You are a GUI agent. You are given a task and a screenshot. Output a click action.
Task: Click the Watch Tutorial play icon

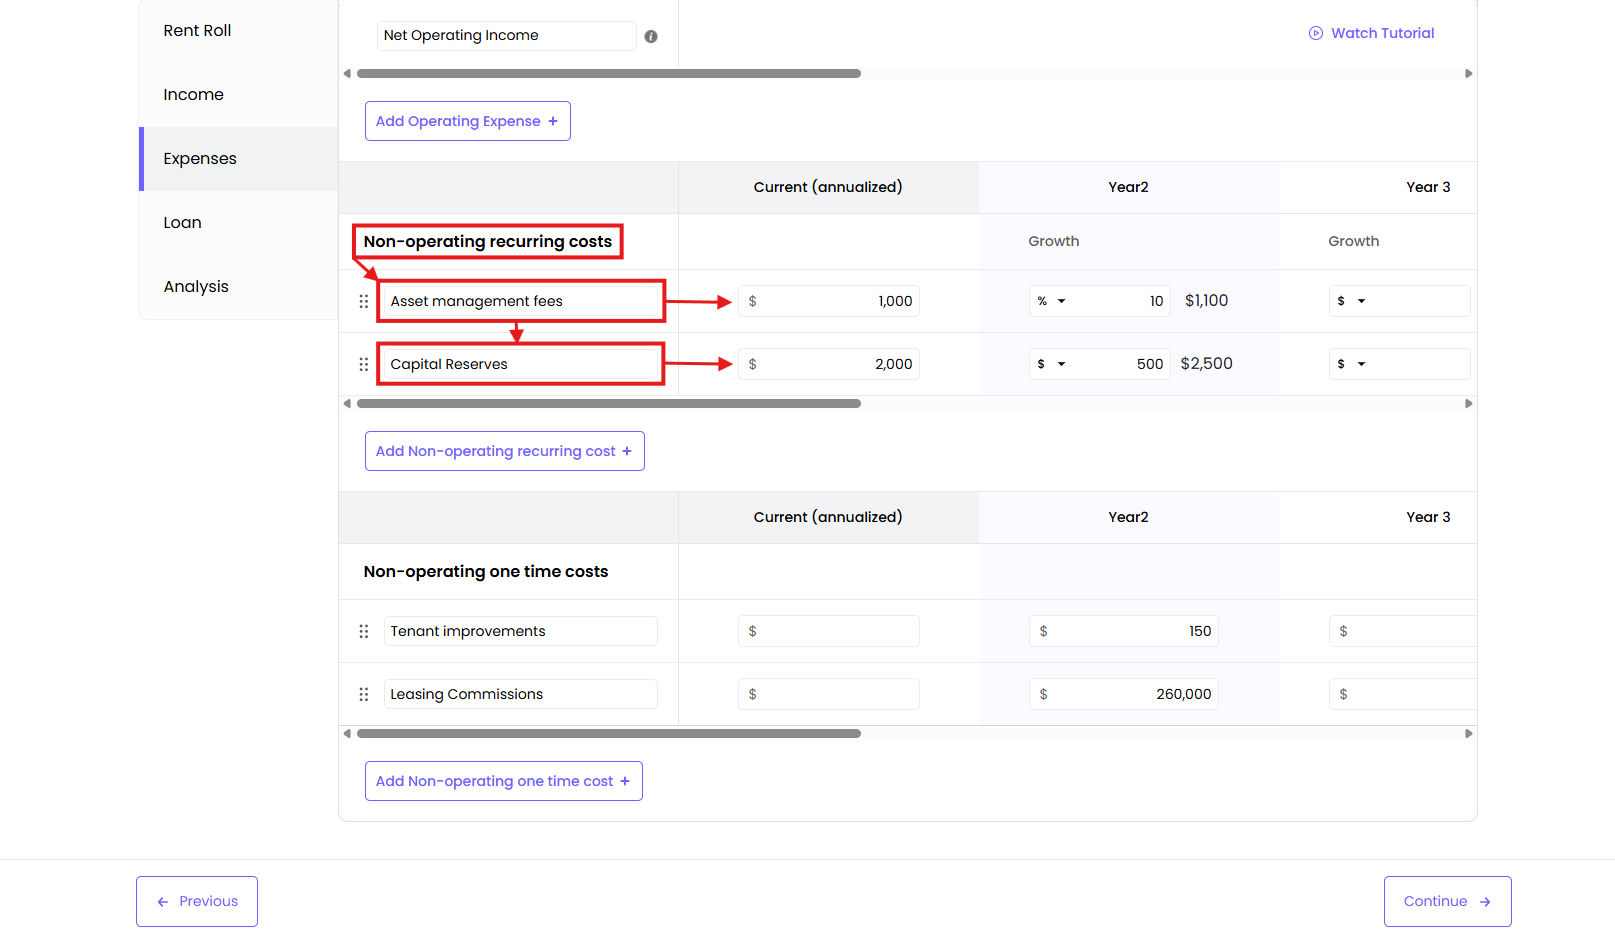click(x=1316, y=33)
